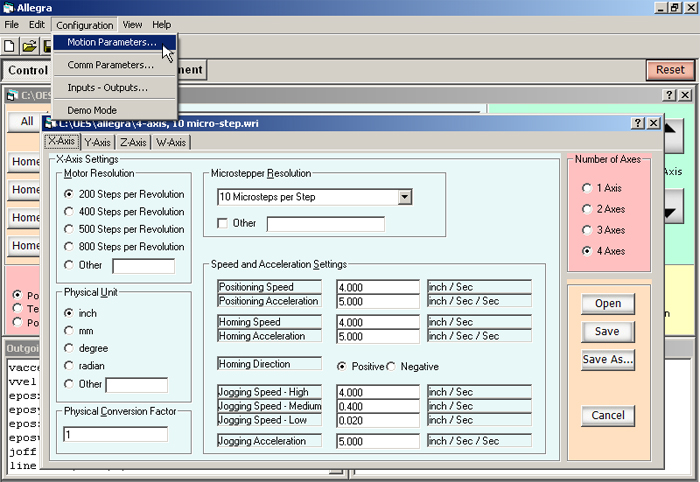Switch to W-Axis tab
The image size is (700, 482).
pos(171,142)
